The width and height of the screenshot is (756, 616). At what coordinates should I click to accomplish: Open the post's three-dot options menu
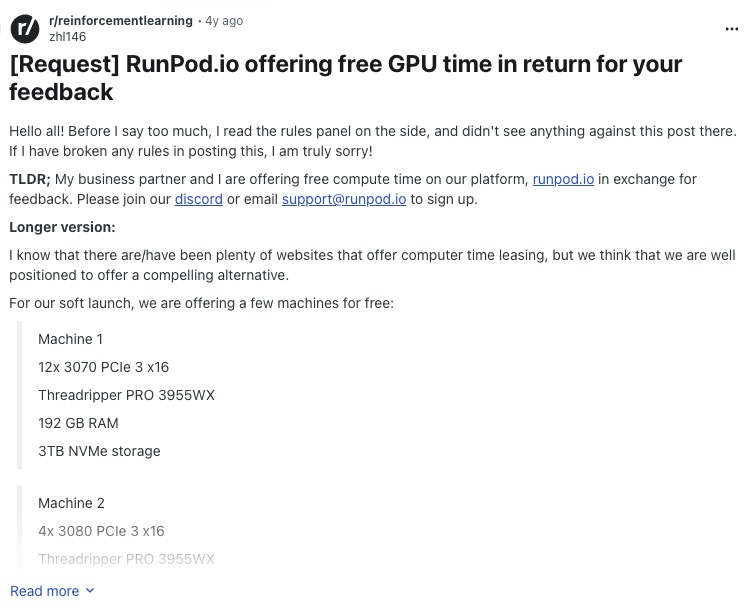(732, 29)
